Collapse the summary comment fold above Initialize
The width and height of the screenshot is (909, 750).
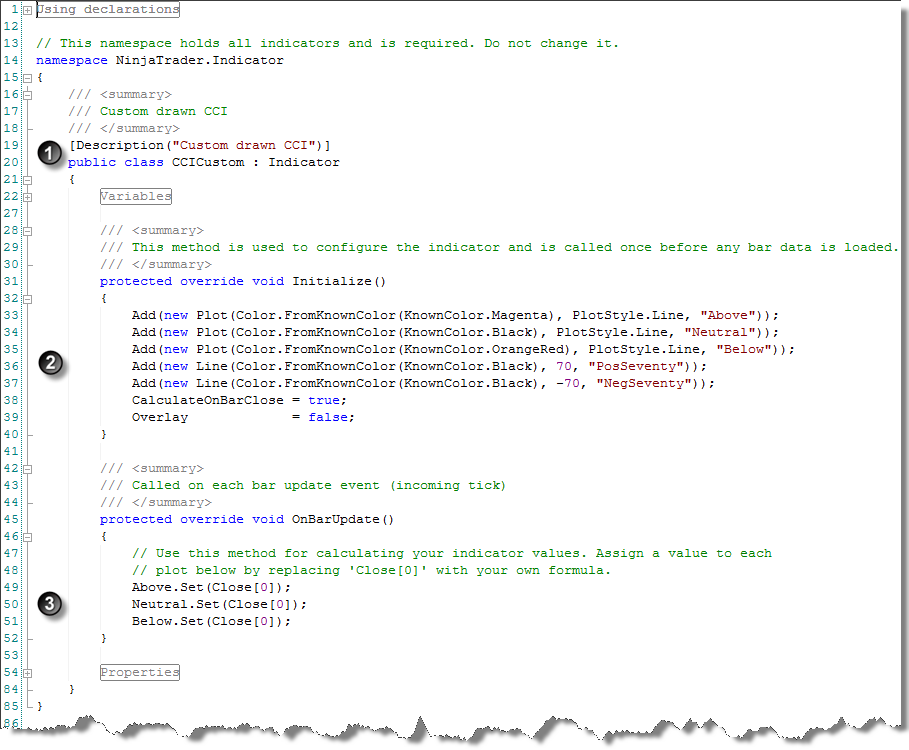click(x=26, y=230)
